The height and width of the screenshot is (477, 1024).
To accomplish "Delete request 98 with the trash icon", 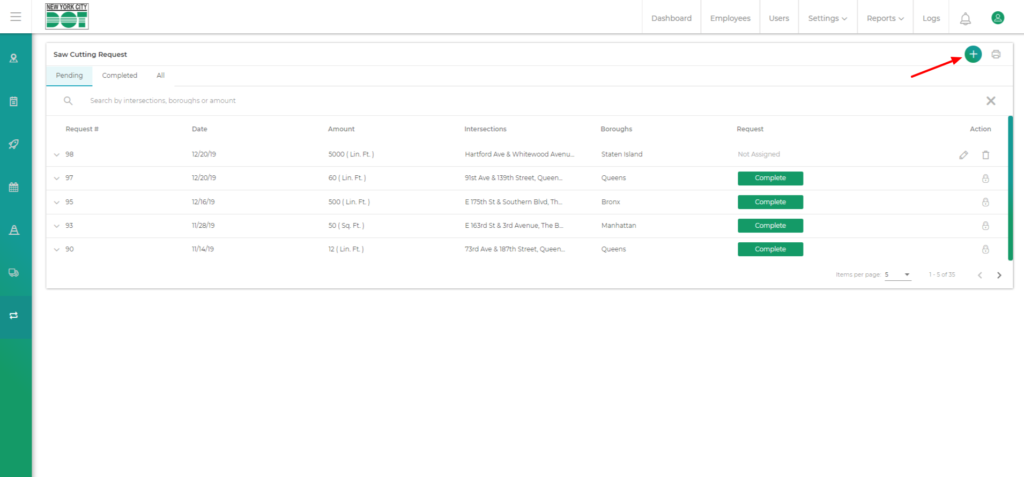I will (x=985, y=155).
